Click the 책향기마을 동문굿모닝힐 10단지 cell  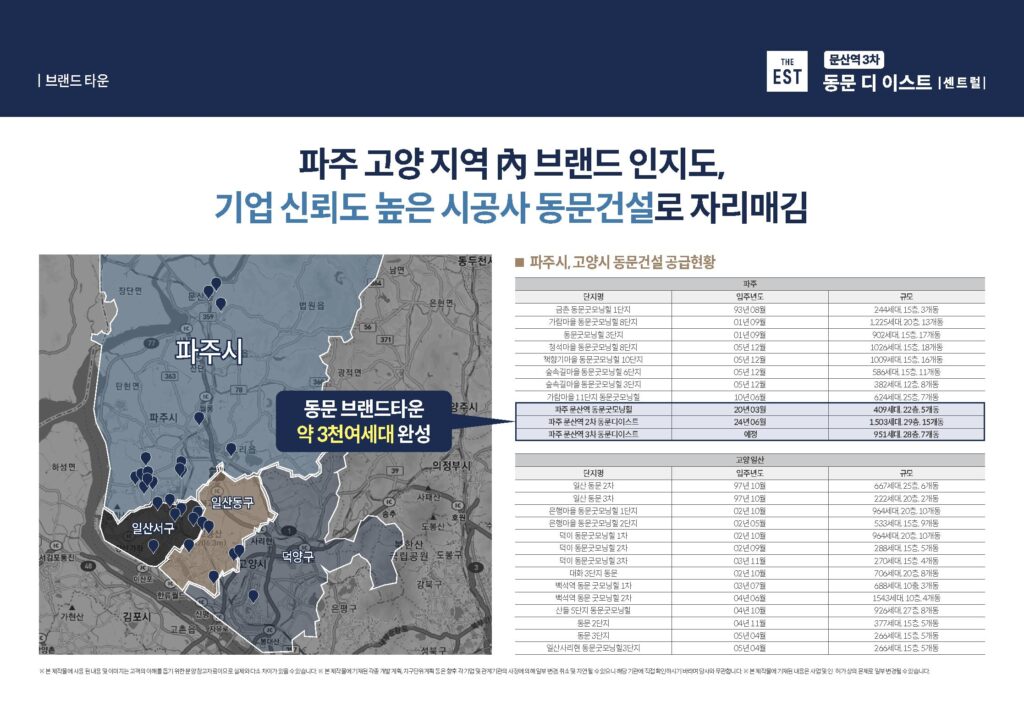[593, 359]
